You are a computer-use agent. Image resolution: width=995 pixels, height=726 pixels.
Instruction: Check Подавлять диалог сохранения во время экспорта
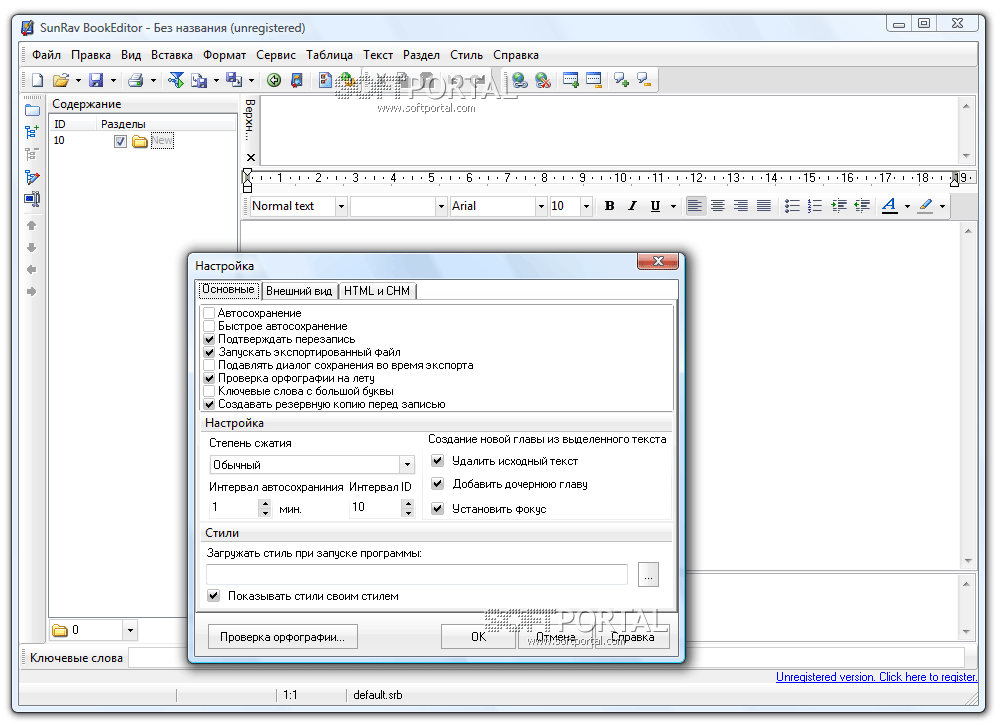pos(209,365)
